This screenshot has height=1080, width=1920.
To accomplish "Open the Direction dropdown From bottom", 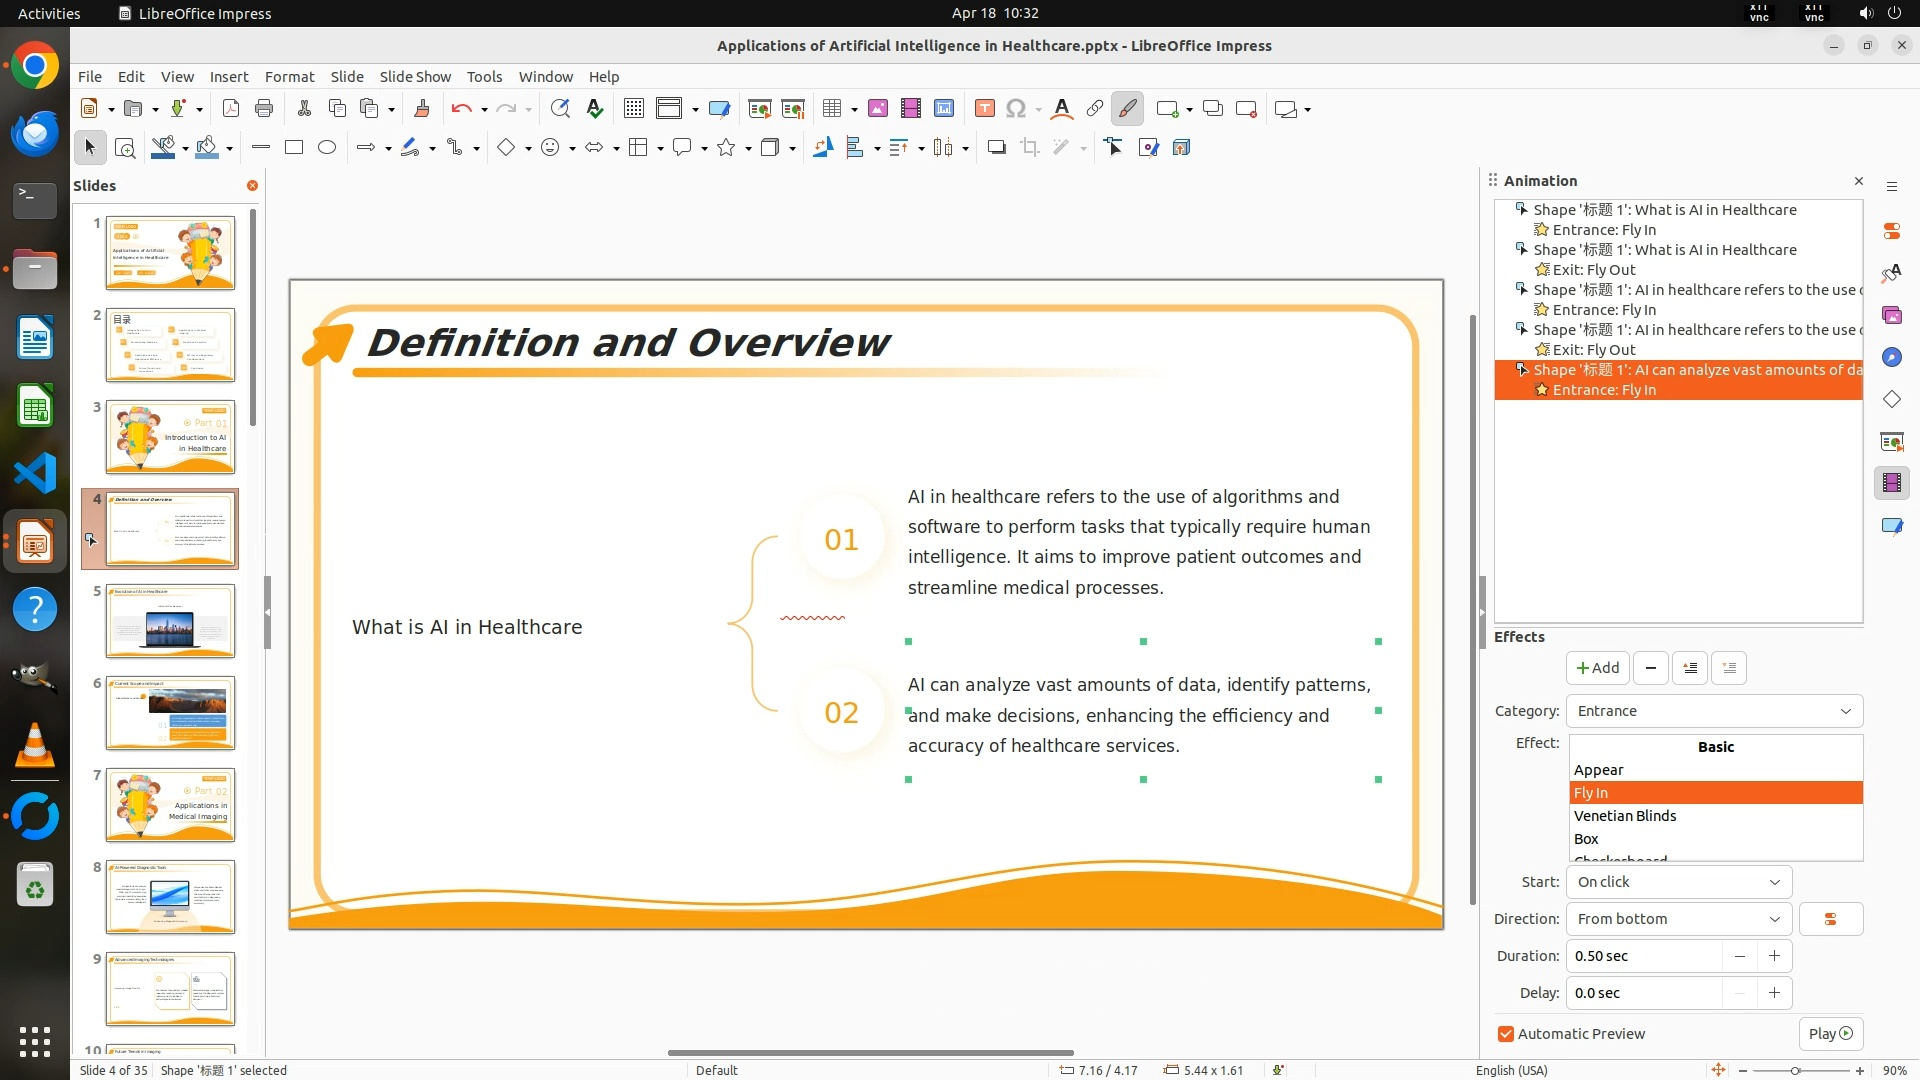I will coord(1678,919).
